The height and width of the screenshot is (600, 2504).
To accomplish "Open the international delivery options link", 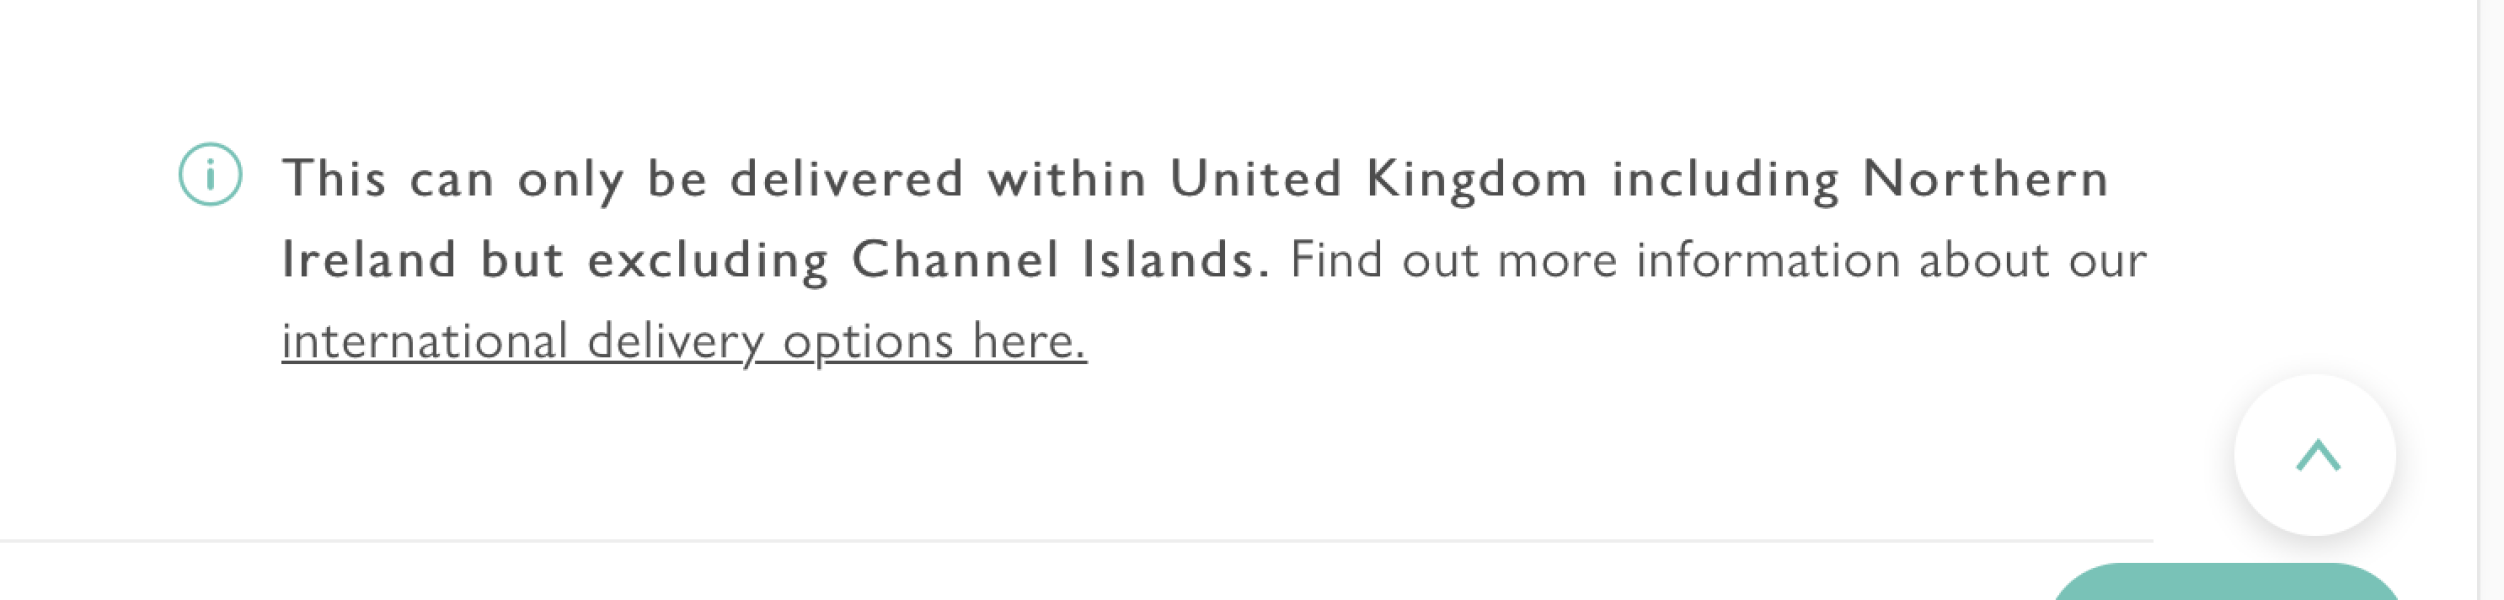I will (683, 342).
